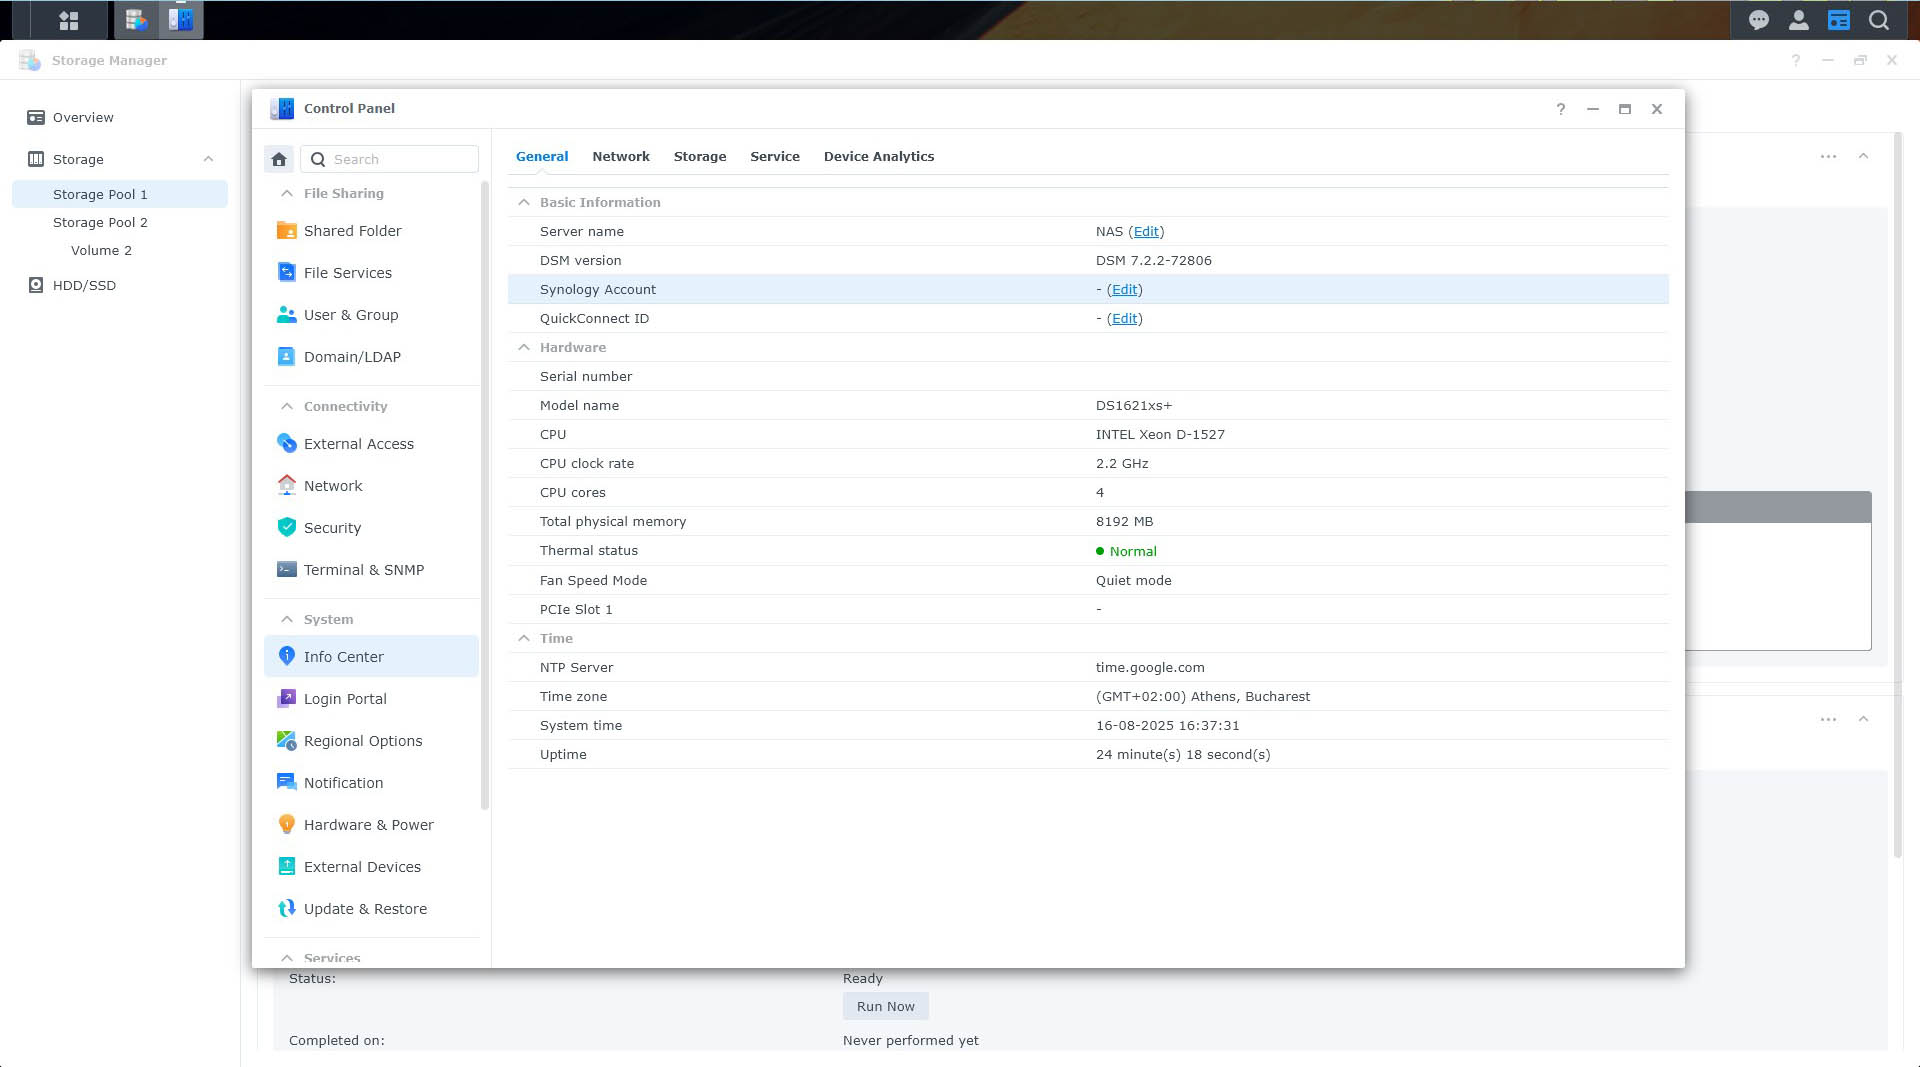Collapse lower Storage Manager panel chevron
Screen dimensions: 1920x1067
point(1863,719)
